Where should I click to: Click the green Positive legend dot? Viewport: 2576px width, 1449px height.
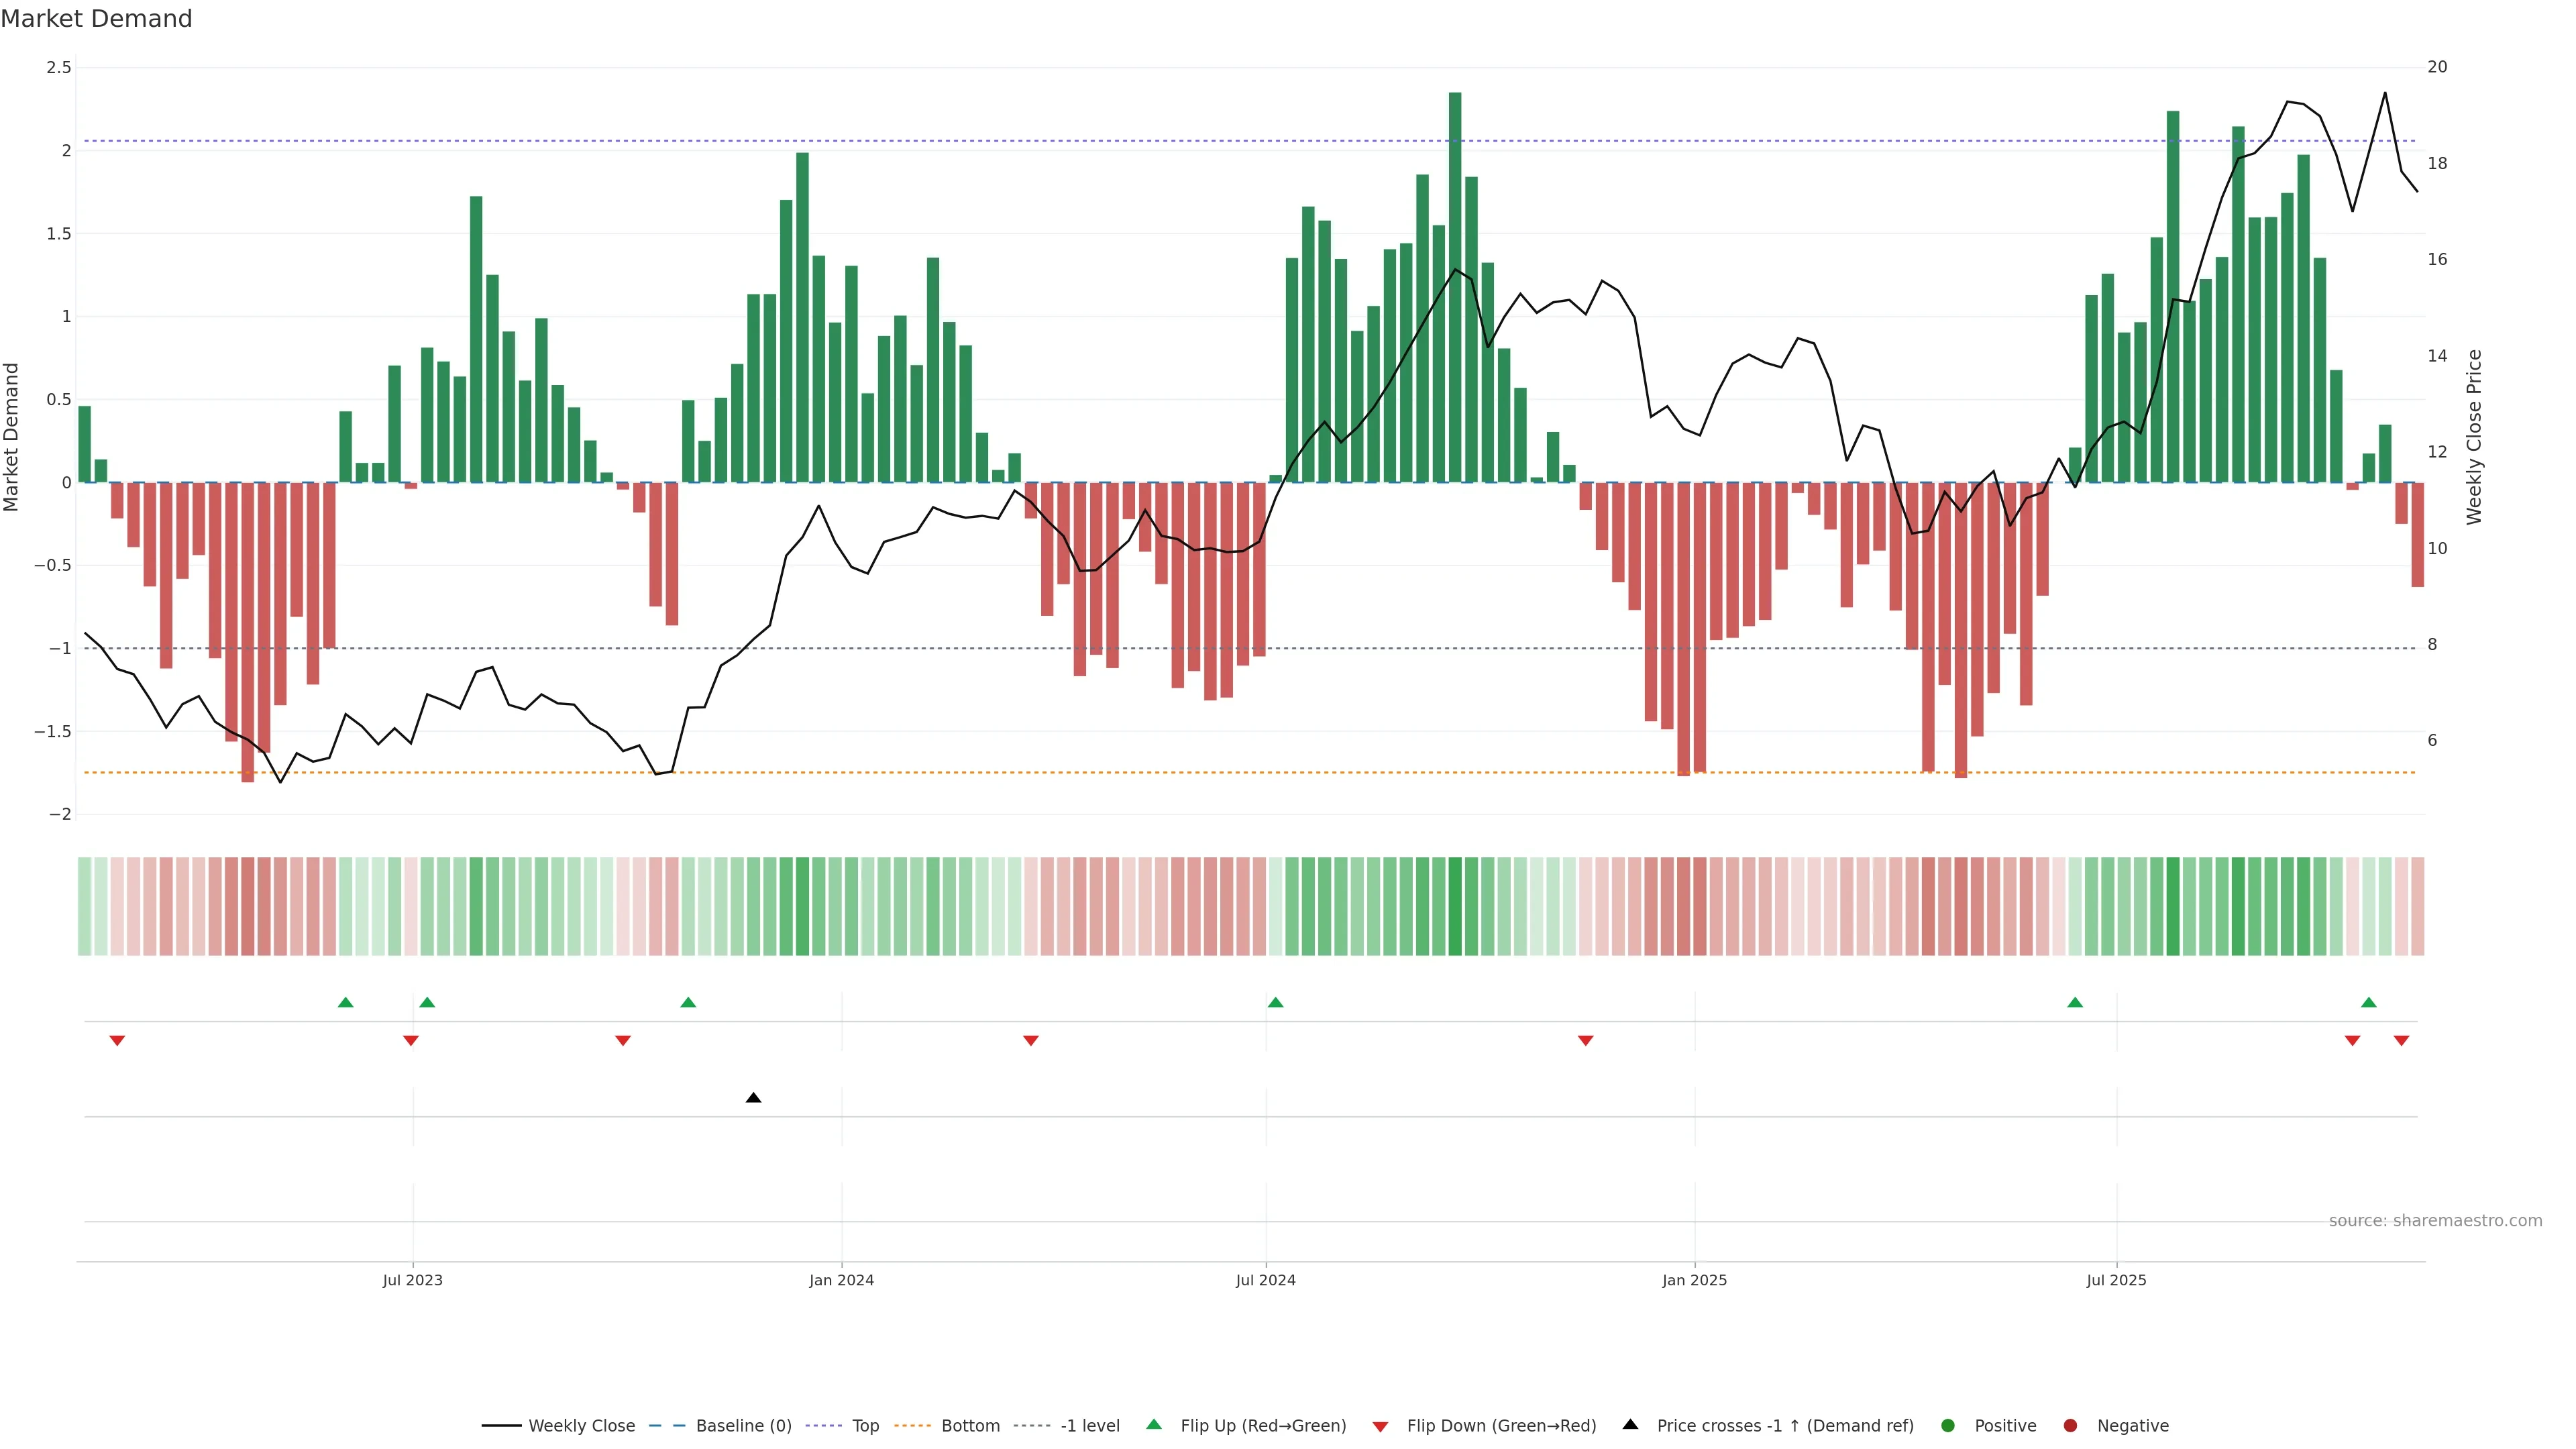pyautogui.click(x=1947, y=1426)
